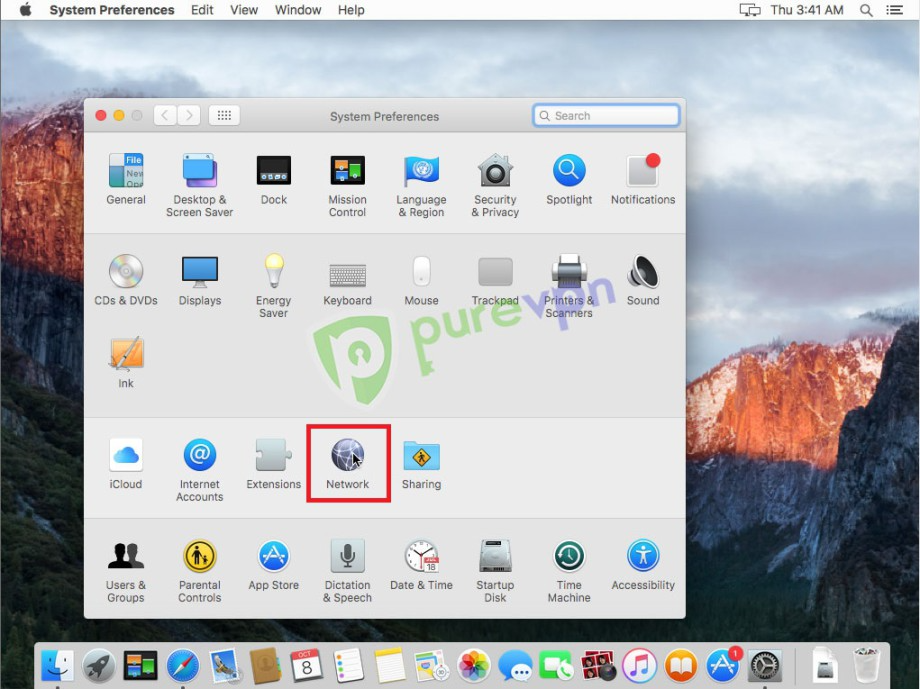The image size is (920, 689).
Task: Open the Window menu
Action: pyautogui.click(x=297, y=10)
